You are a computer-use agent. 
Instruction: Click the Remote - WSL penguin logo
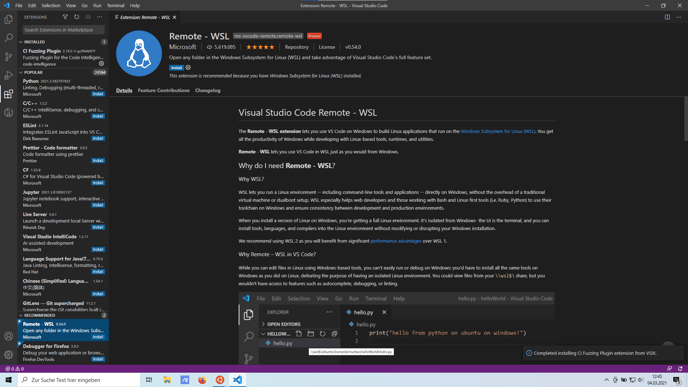tap(139, 53)
